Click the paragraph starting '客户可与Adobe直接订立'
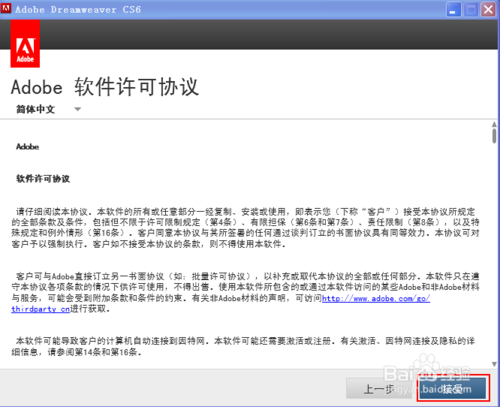The image size is (500, 407). pos(245,292)
